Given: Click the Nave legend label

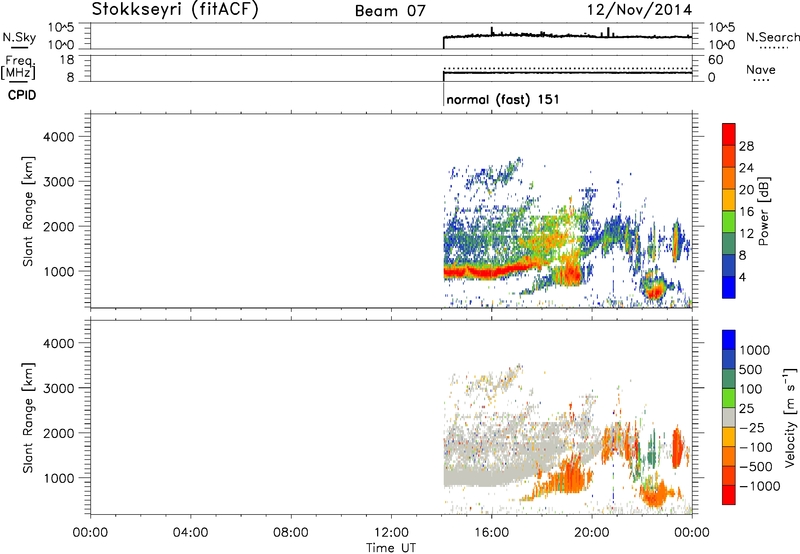Looking at the screenshot, I should (x=761, y=69).
